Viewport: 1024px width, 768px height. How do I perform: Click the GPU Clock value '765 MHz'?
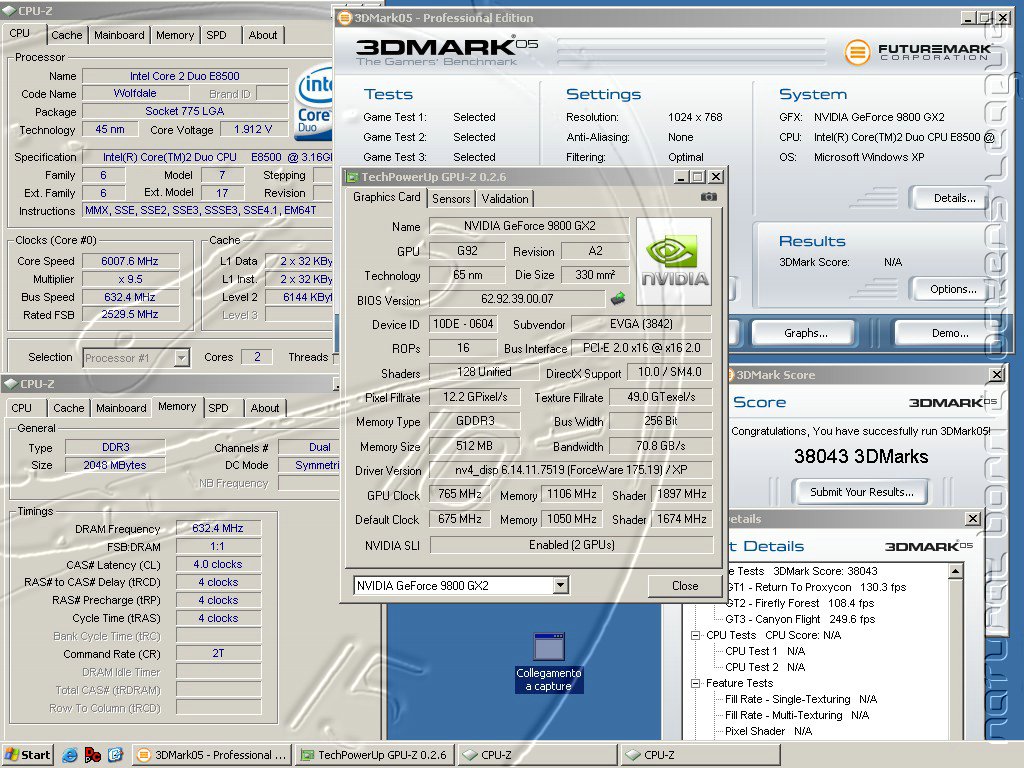459,494
